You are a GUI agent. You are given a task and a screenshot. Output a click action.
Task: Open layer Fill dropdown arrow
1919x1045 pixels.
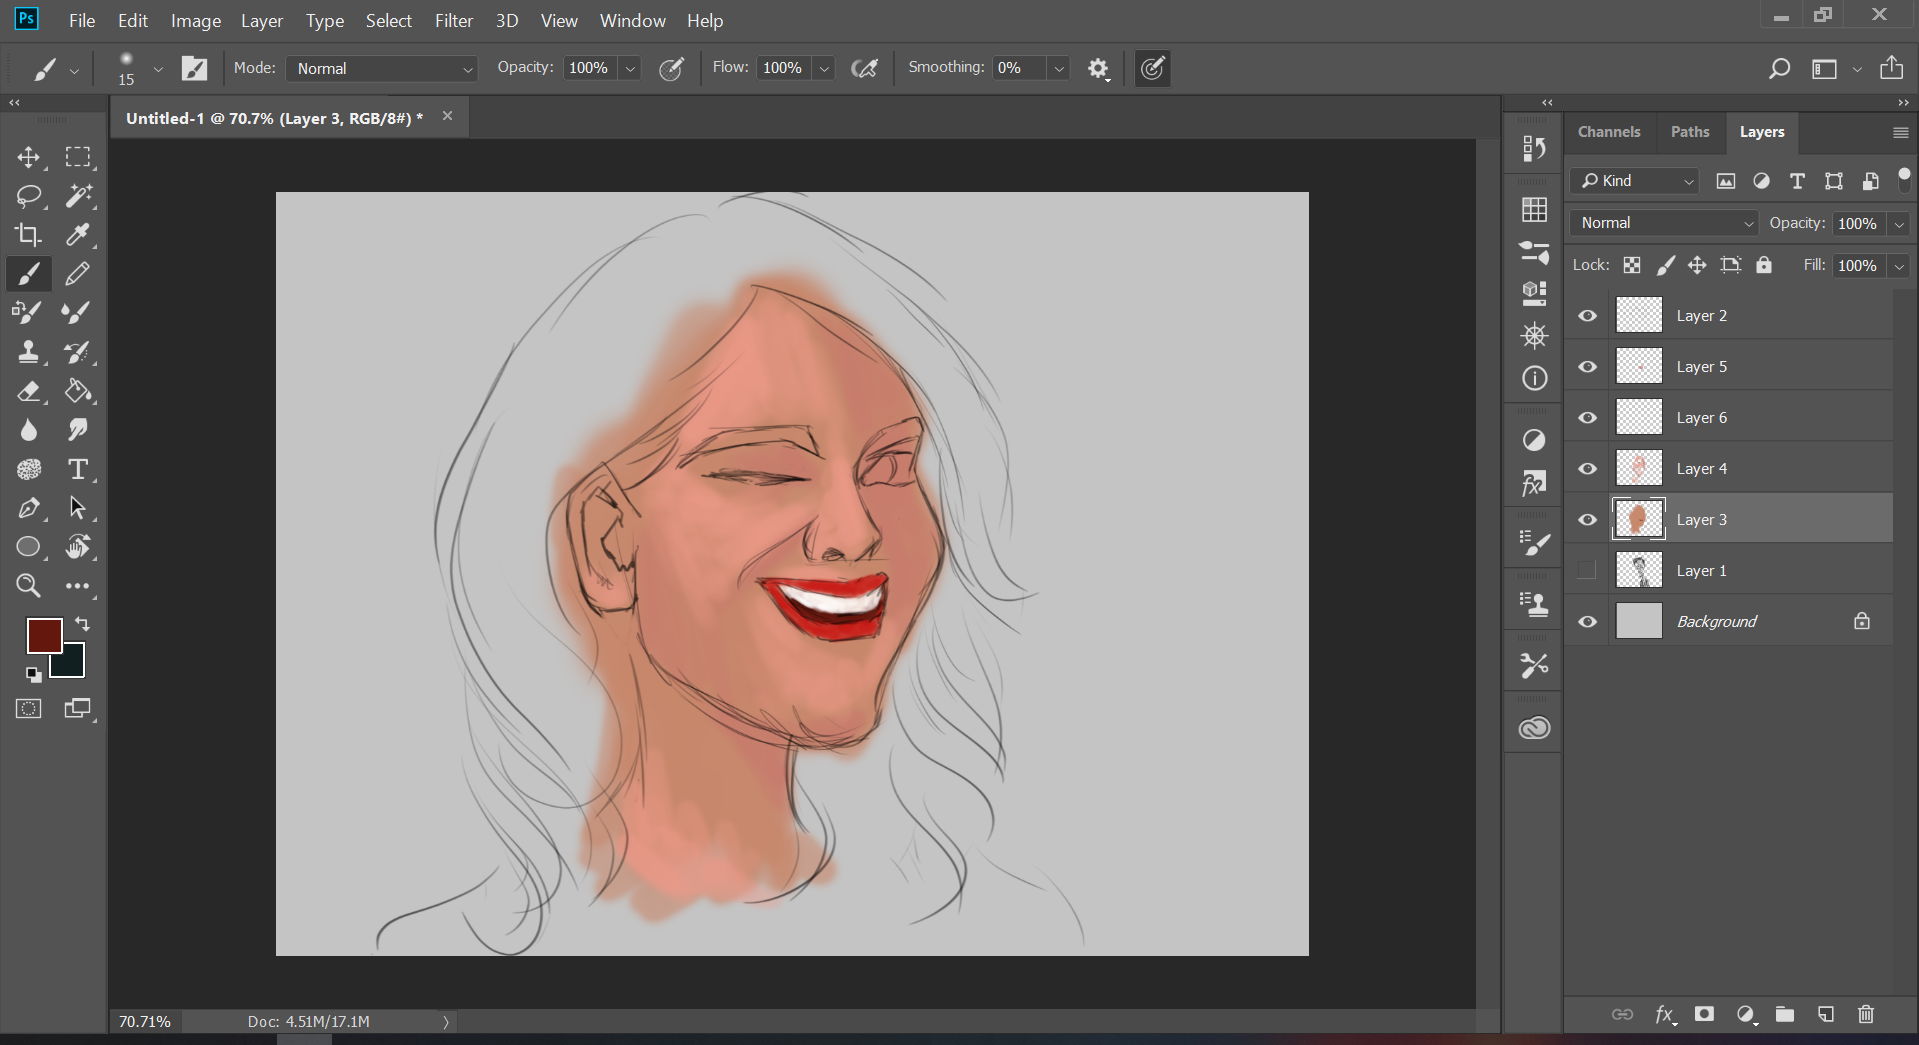pos(1898,266)
